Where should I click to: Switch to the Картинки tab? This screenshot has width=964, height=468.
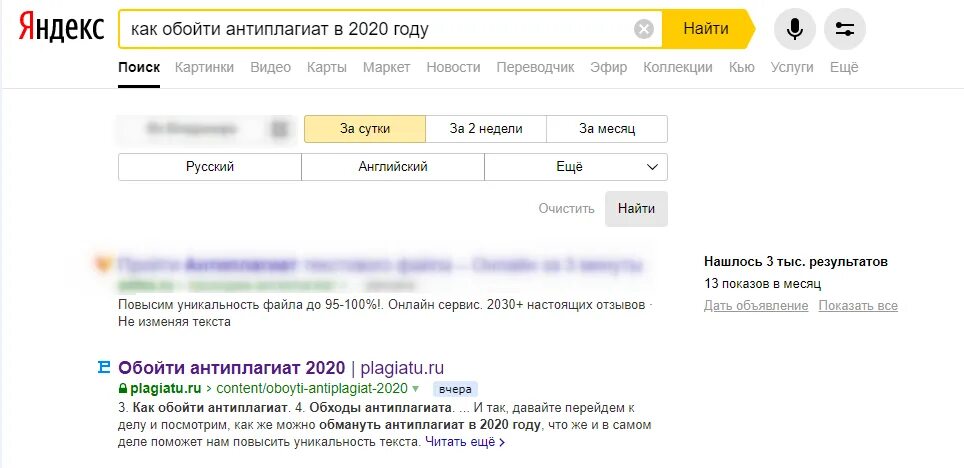click(204, 68)
